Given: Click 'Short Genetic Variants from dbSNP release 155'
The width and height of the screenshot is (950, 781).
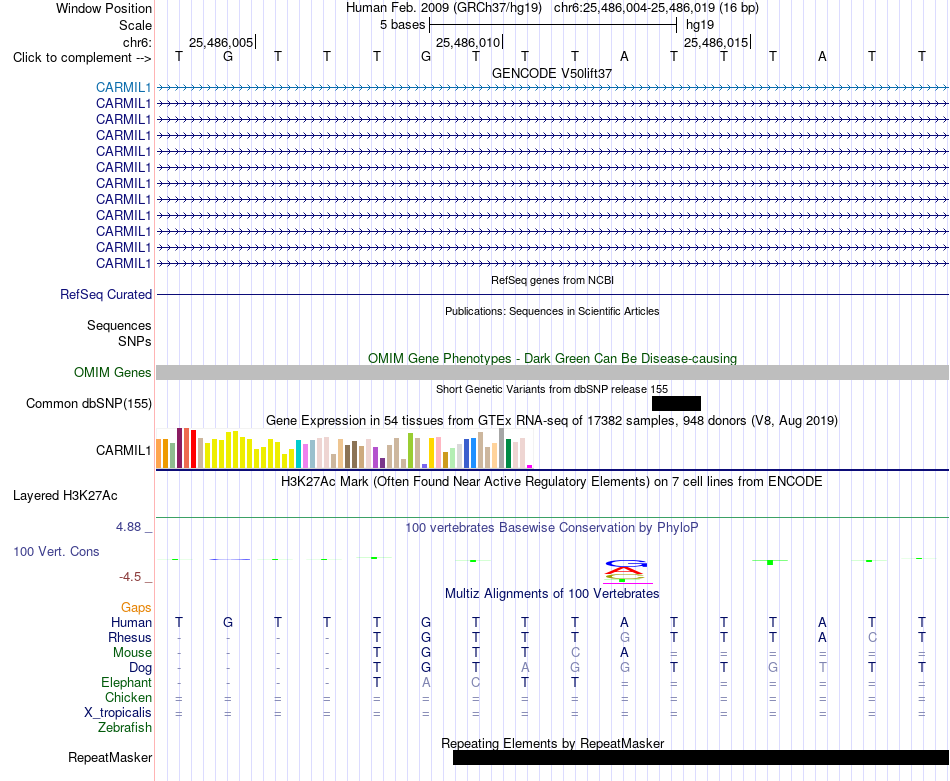Looking at the screenshot, I should (x=552, y=389).
